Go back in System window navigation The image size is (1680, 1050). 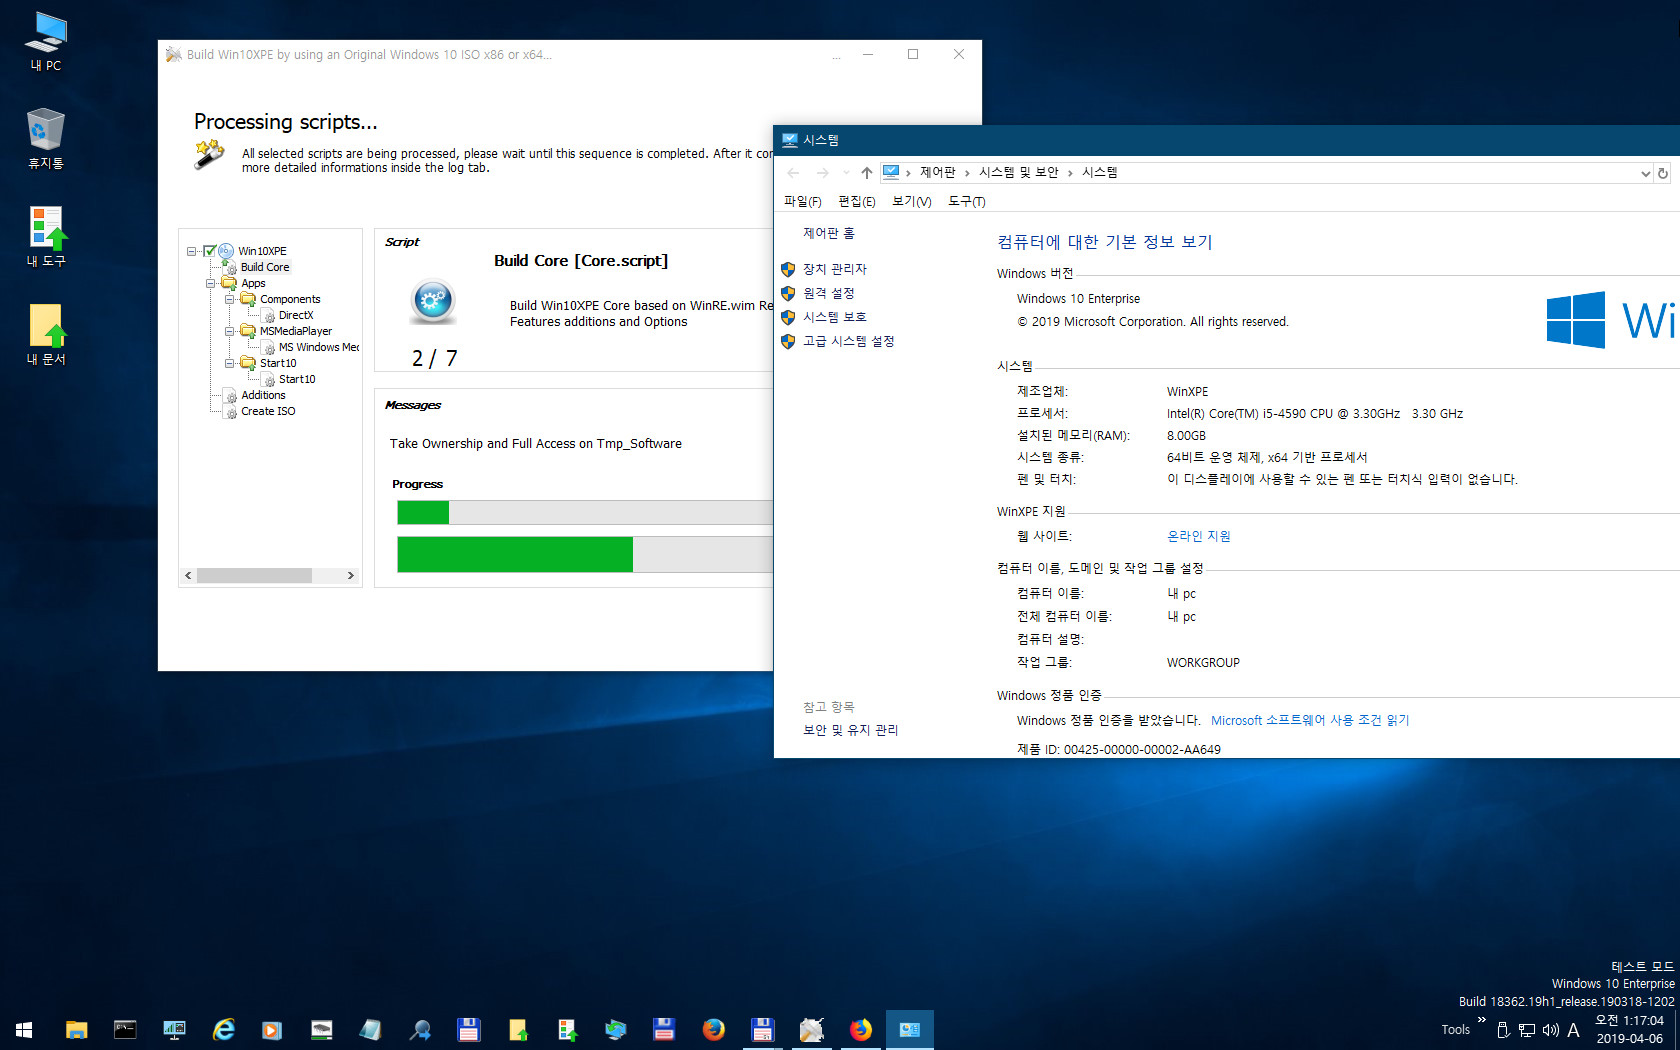pyautogui.click(x=793, y=173)
